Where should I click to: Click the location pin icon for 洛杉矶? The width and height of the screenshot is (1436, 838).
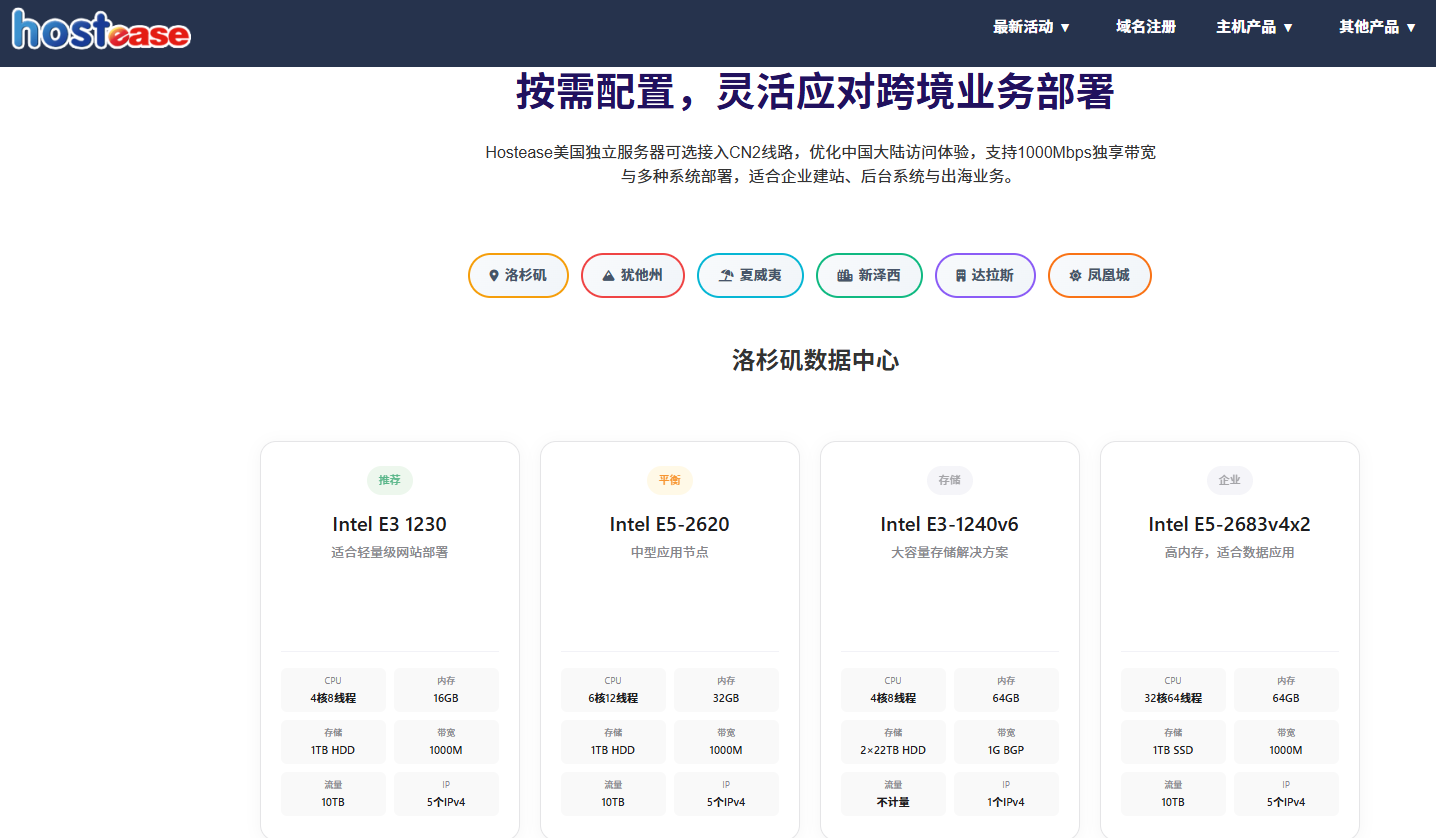tap(493, 276)
